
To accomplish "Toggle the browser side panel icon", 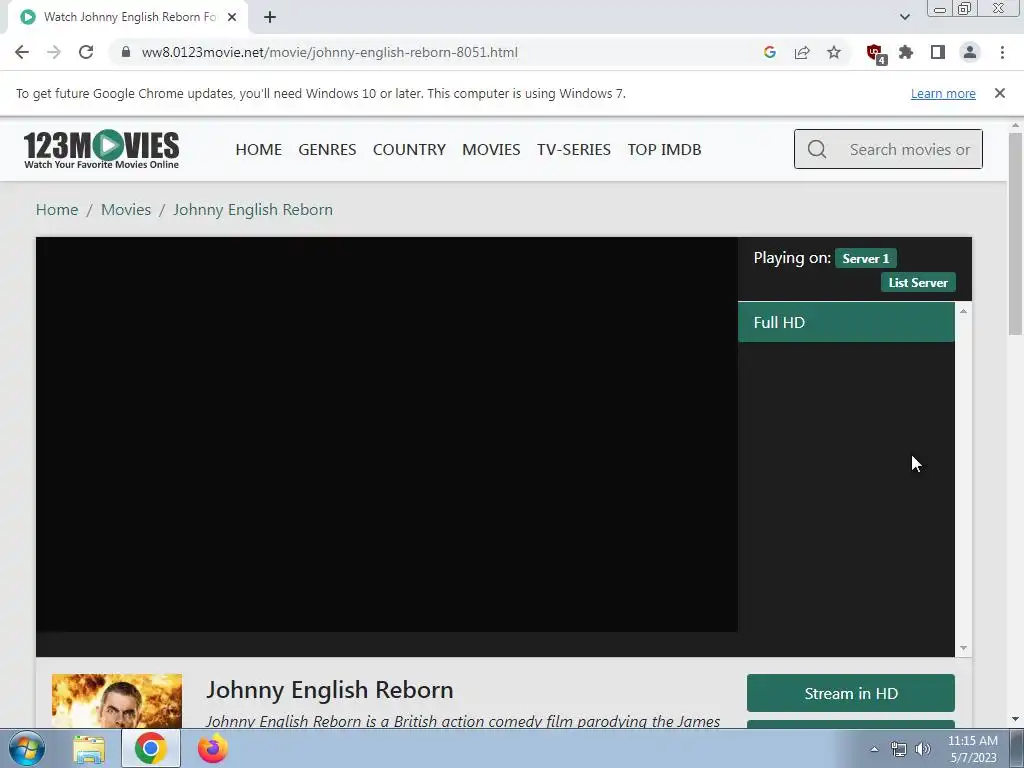I will pos(938,52).
